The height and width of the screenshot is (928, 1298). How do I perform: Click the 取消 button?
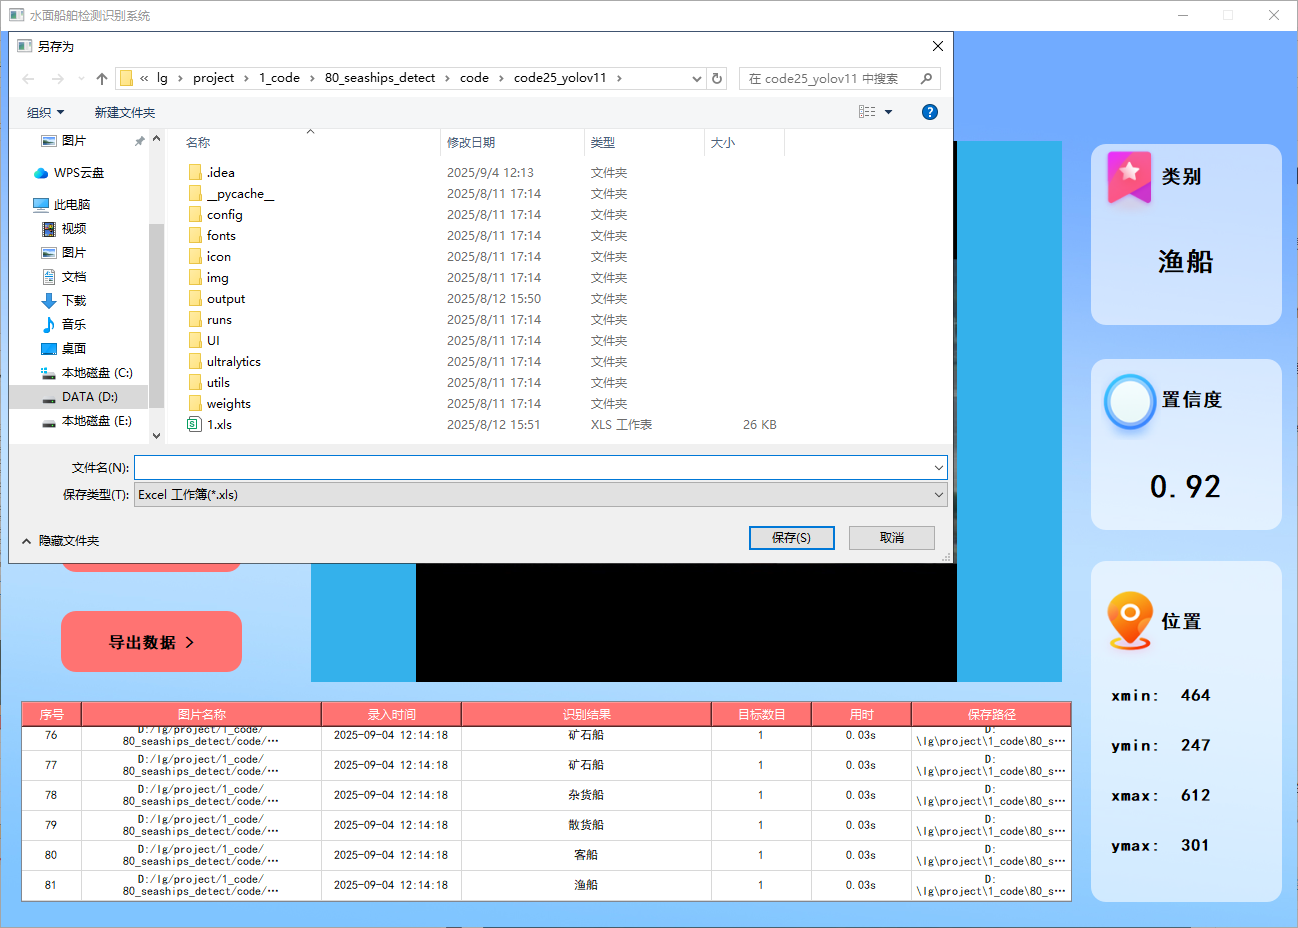pyautogui.click(x=892, y=538)
